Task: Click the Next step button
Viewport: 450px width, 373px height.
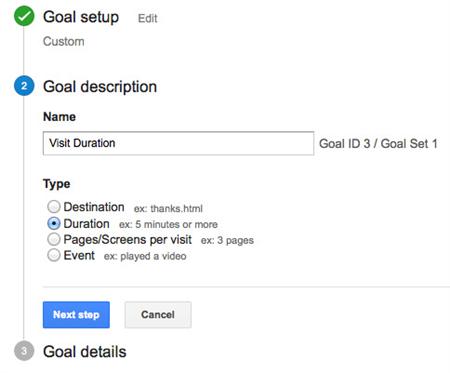Action: click(x=76, y=315)
